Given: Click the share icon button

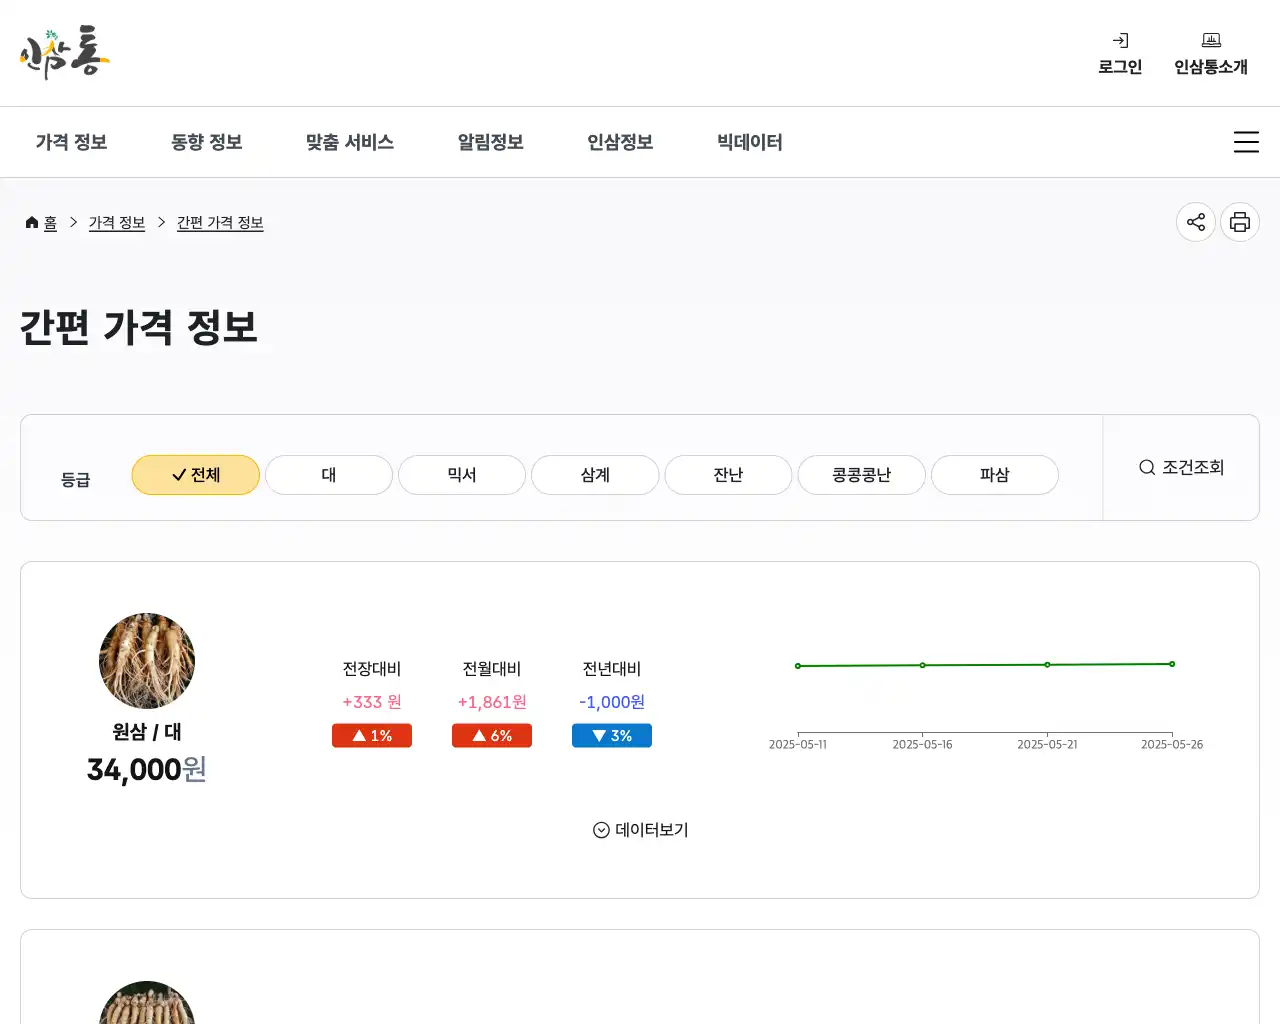Looking at the screenshot, I should (x=1196, y=222).
